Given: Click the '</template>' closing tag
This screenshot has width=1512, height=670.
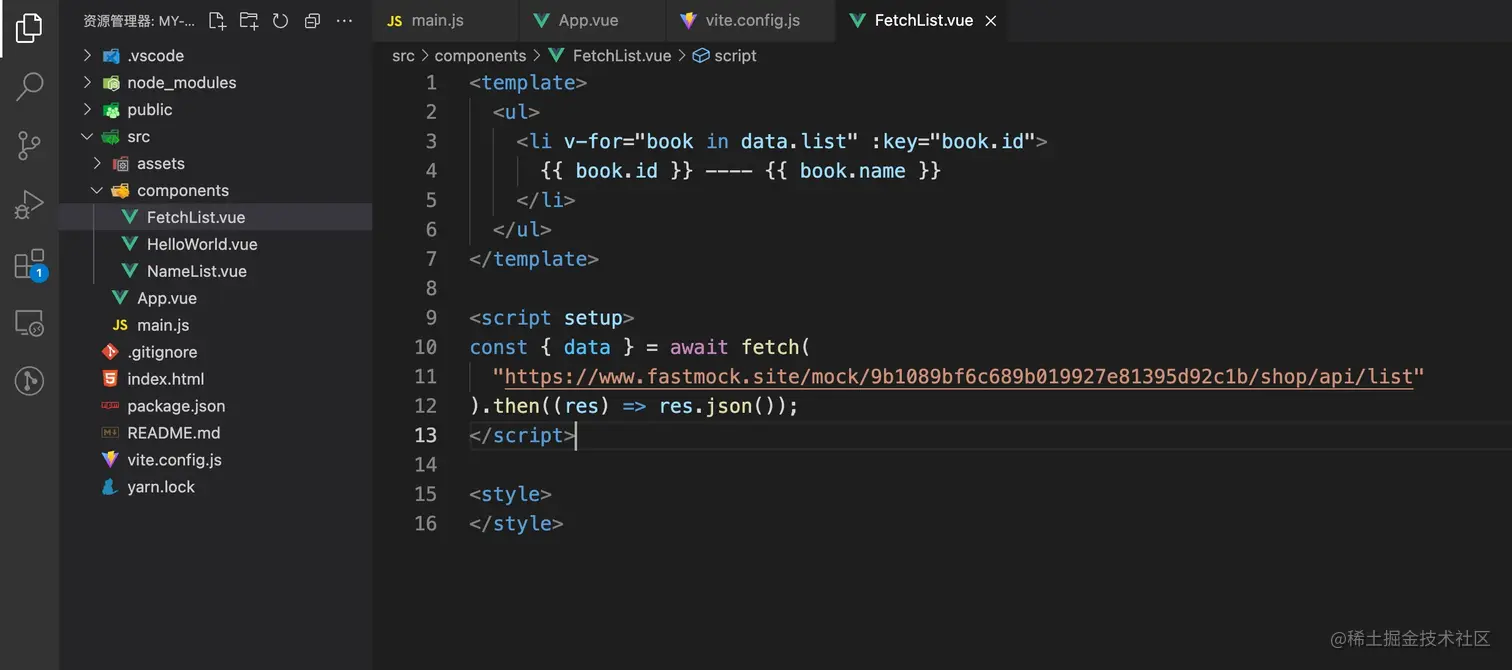Looking at the screenshot, I should (x=534, y=259).
